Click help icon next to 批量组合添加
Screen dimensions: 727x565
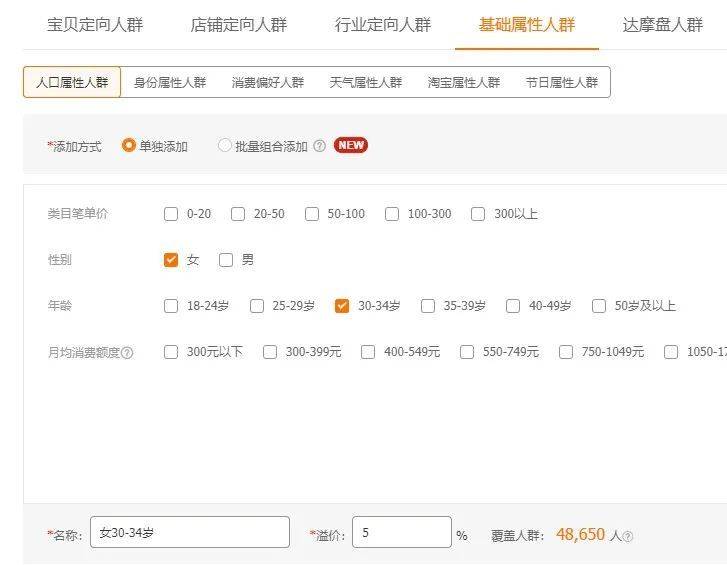point(319,146)
